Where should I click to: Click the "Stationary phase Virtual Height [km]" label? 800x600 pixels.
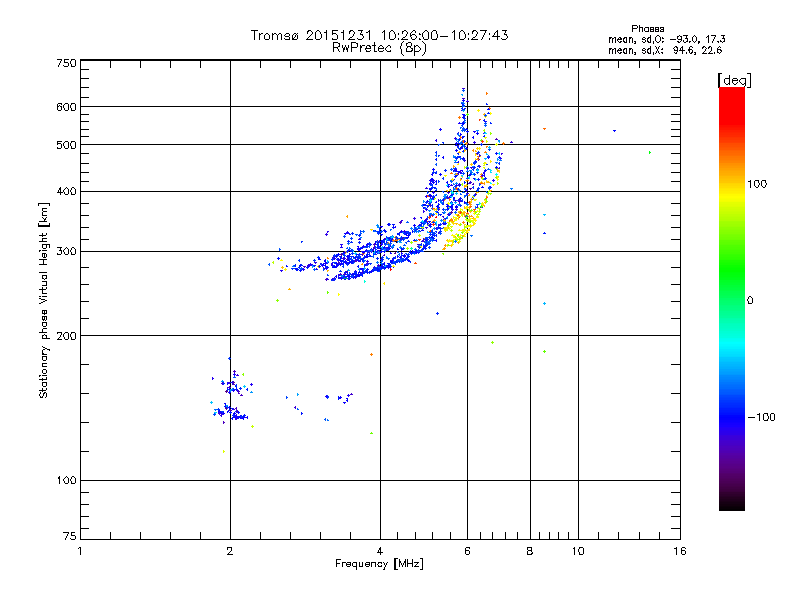click(x=44, y=300)
